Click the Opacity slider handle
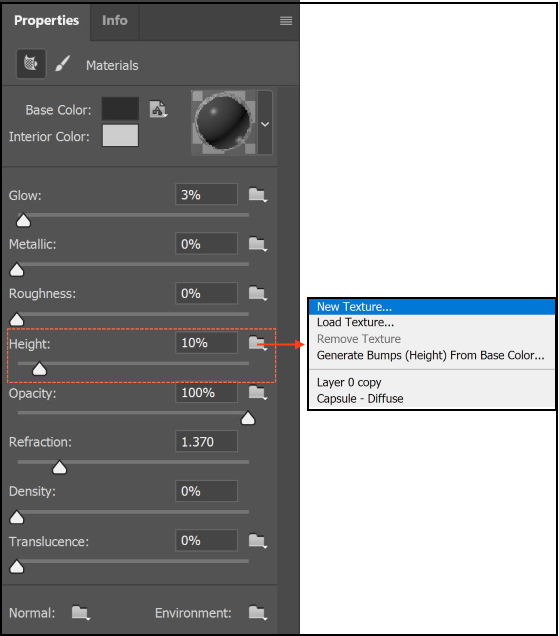 248,418
